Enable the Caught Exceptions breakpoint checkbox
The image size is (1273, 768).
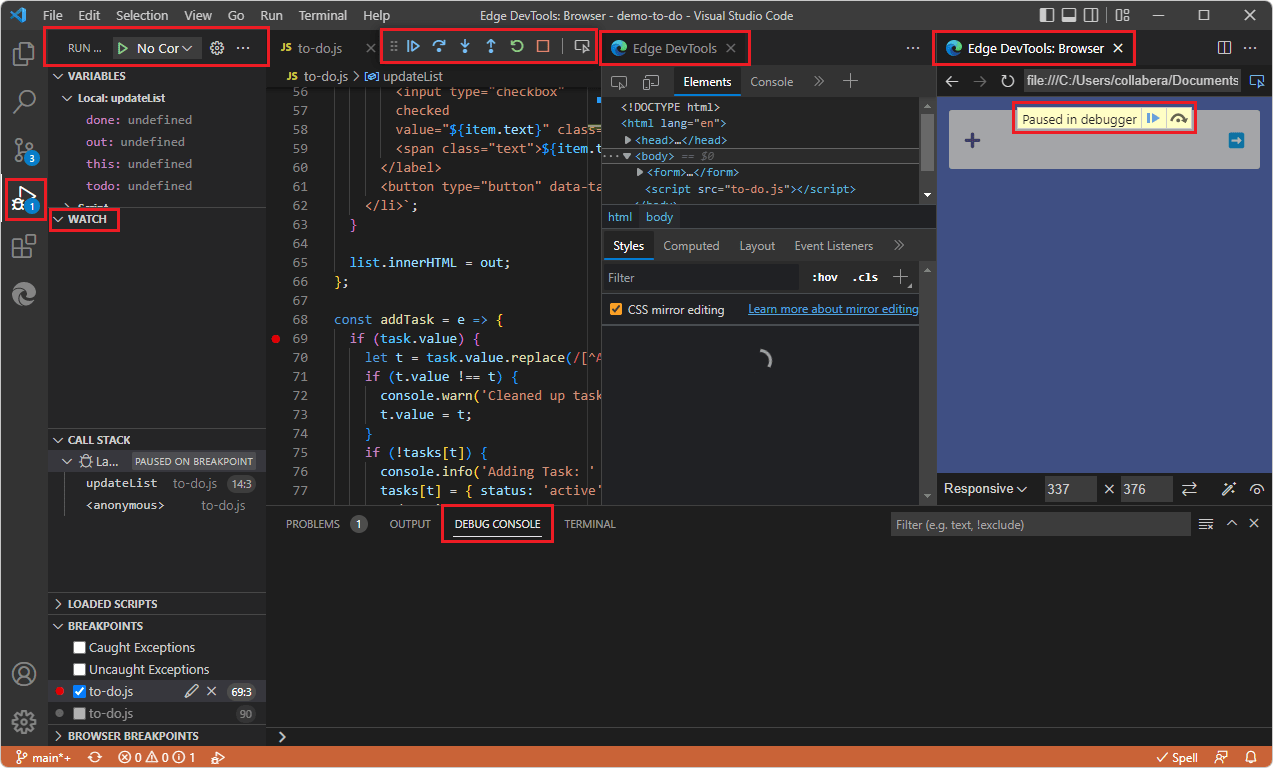[78, 647]
